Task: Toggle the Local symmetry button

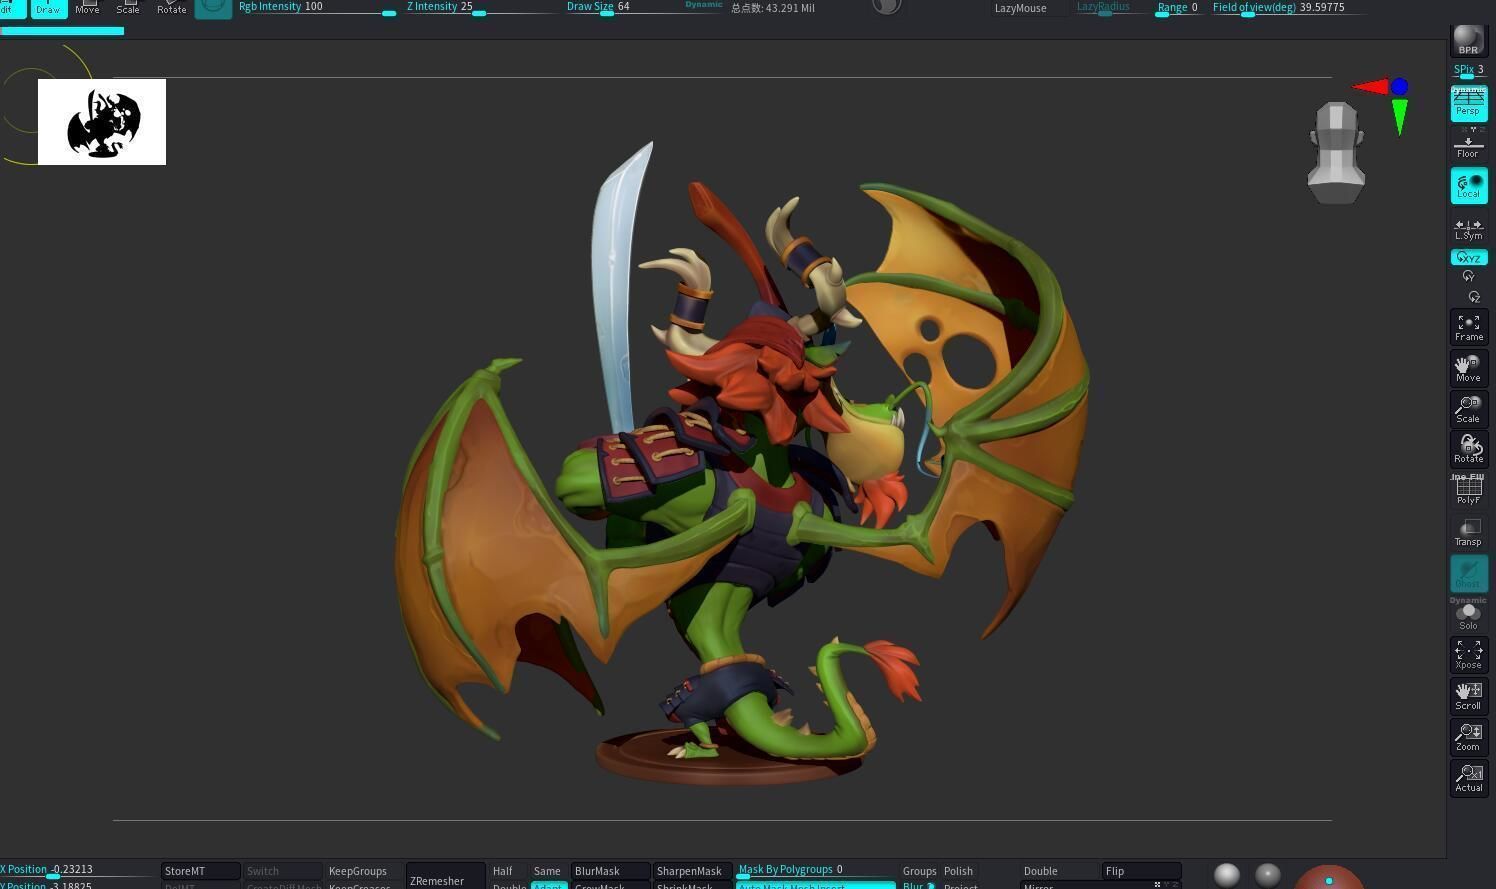Action: 1468,186
